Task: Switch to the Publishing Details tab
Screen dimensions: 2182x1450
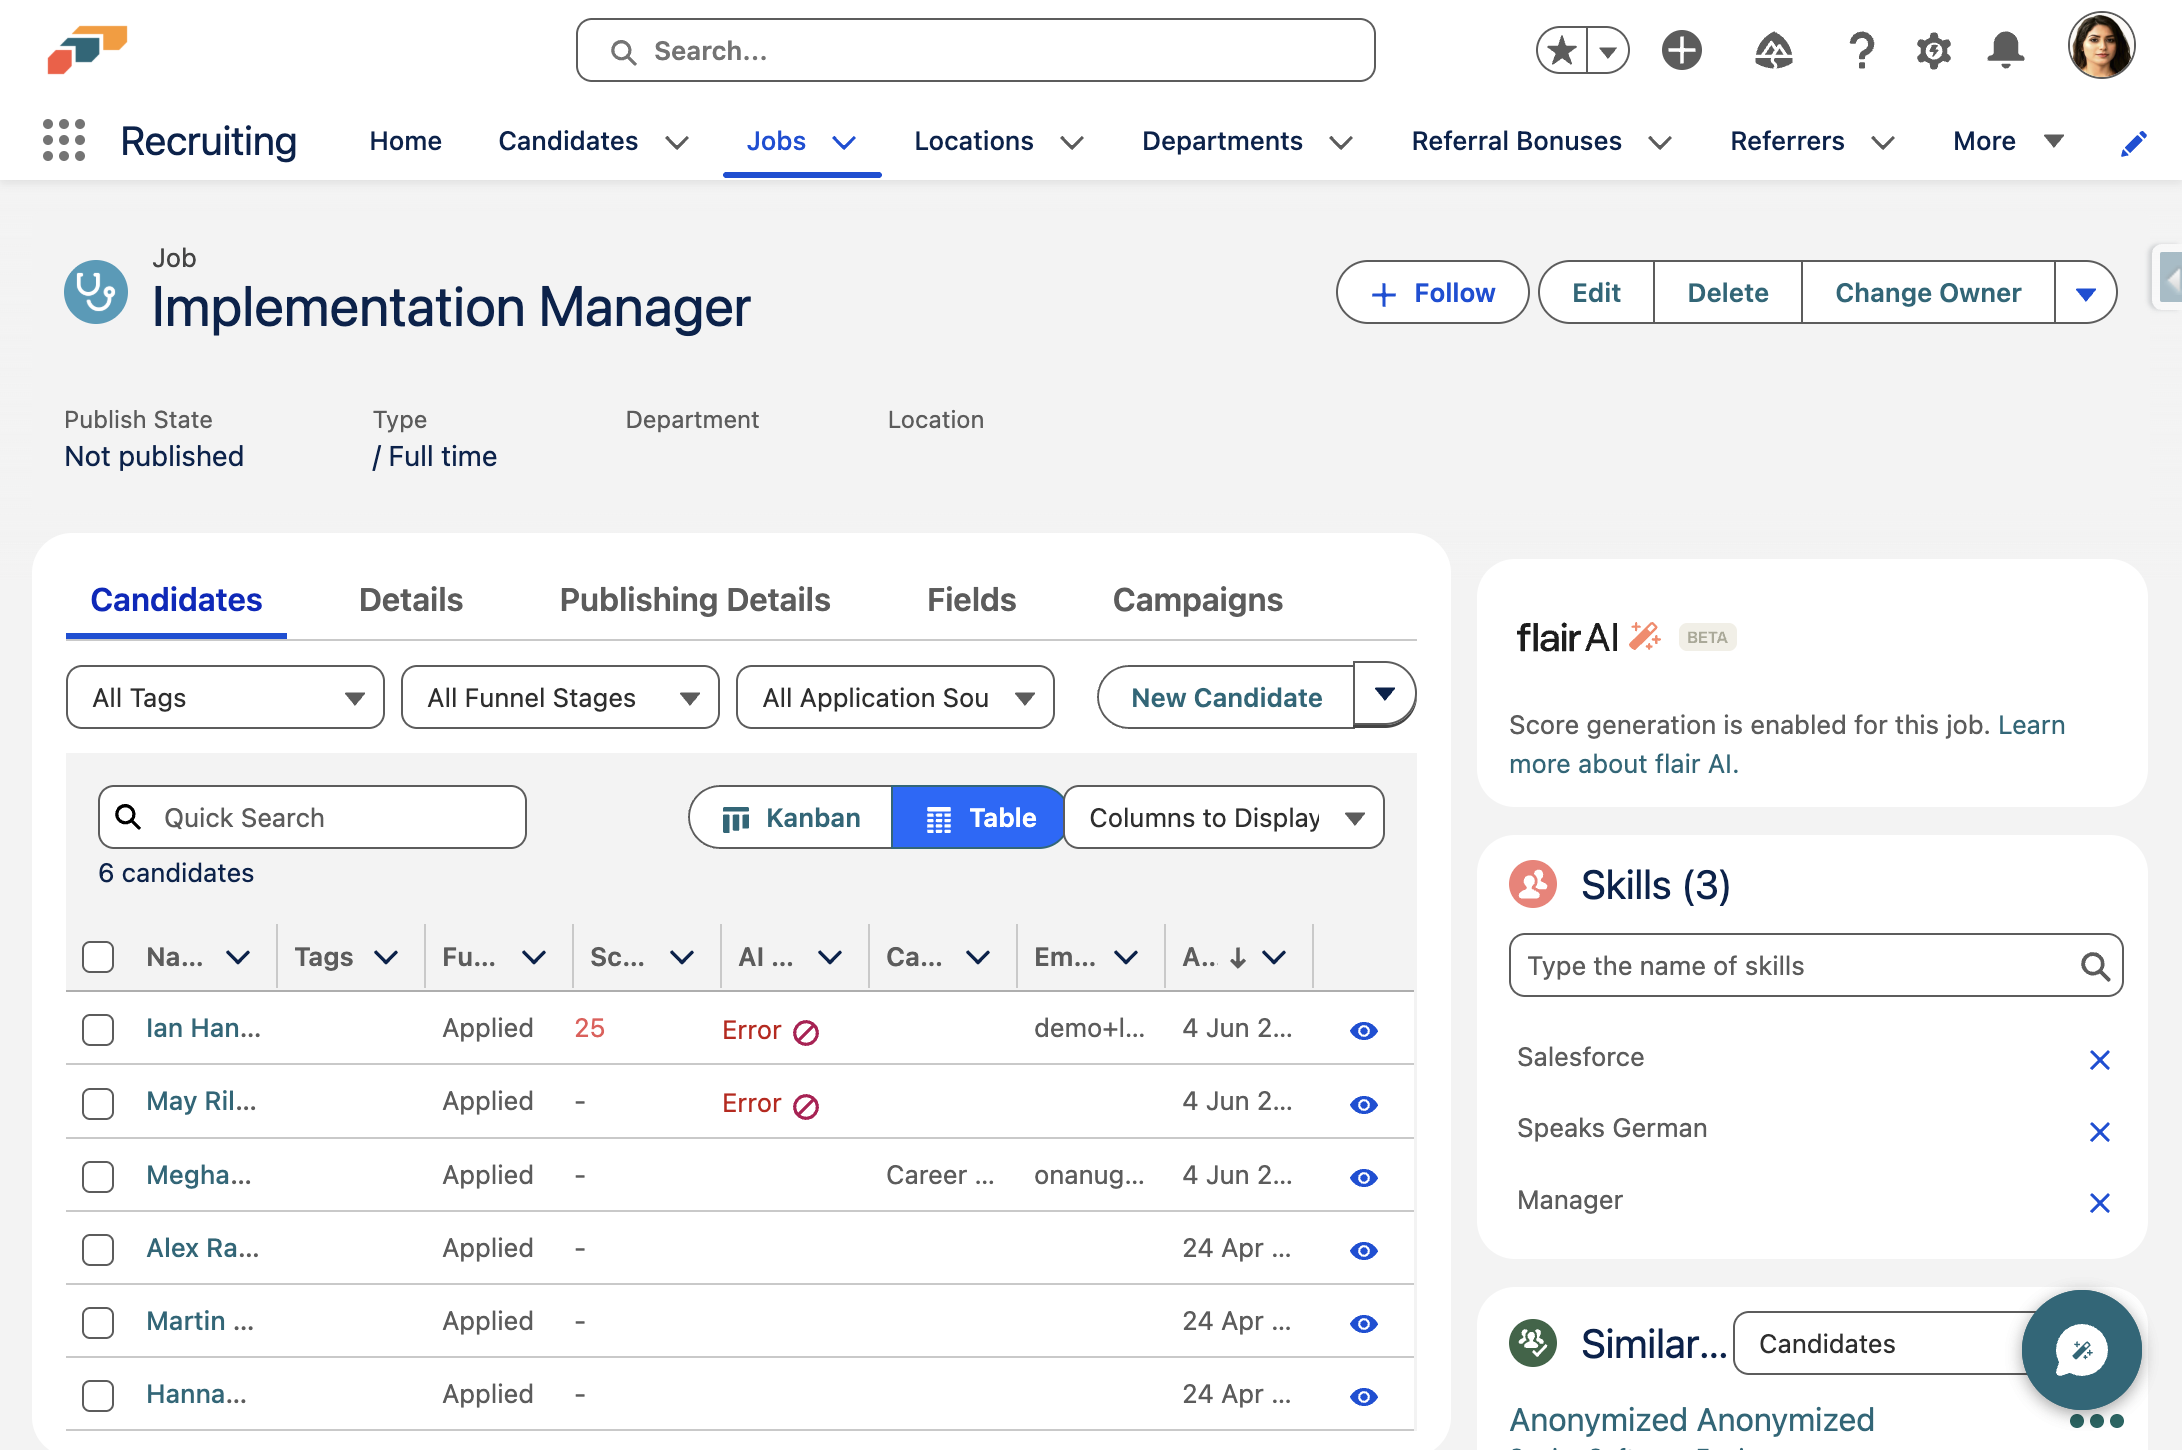Action: point(695,600)
